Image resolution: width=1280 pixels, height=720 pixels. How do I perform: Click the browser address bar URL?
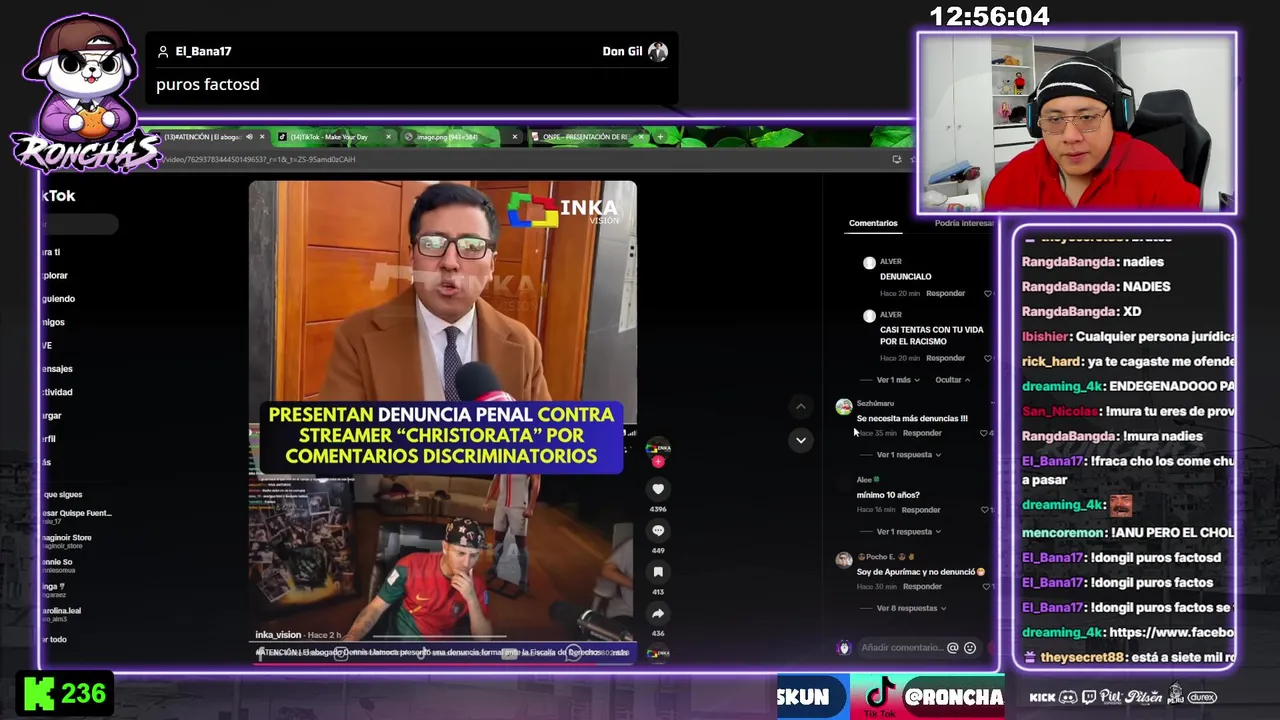pos(258,159)
